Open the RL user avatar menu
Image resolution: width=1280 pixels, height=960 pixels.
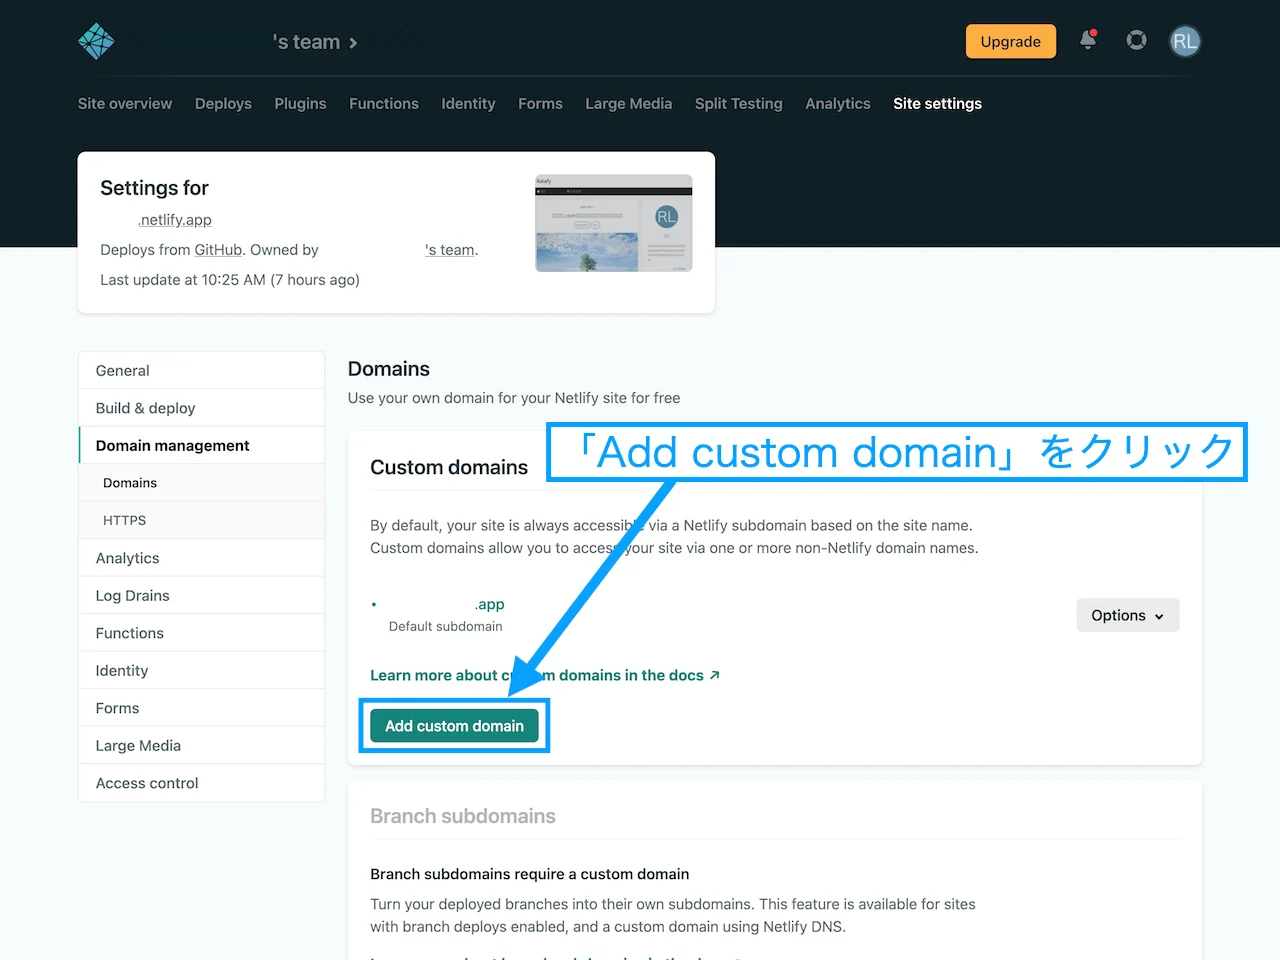tap(1184, 41)
